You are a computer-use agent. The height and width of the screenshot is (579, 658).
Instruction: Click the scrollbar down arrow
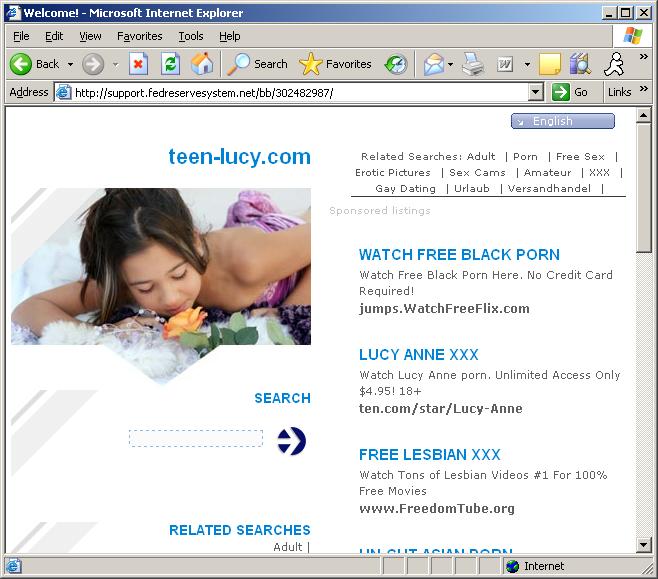643,545
